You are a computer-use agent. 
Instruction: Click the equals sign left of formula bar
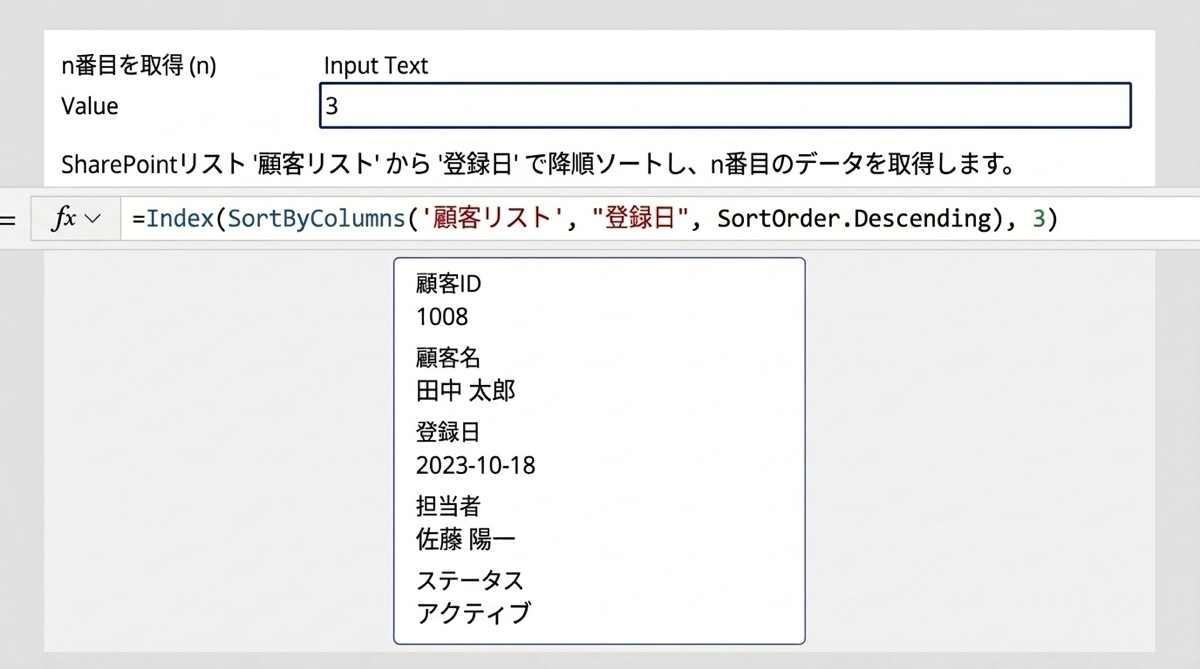pyautogui.click(x=8, y=219)
